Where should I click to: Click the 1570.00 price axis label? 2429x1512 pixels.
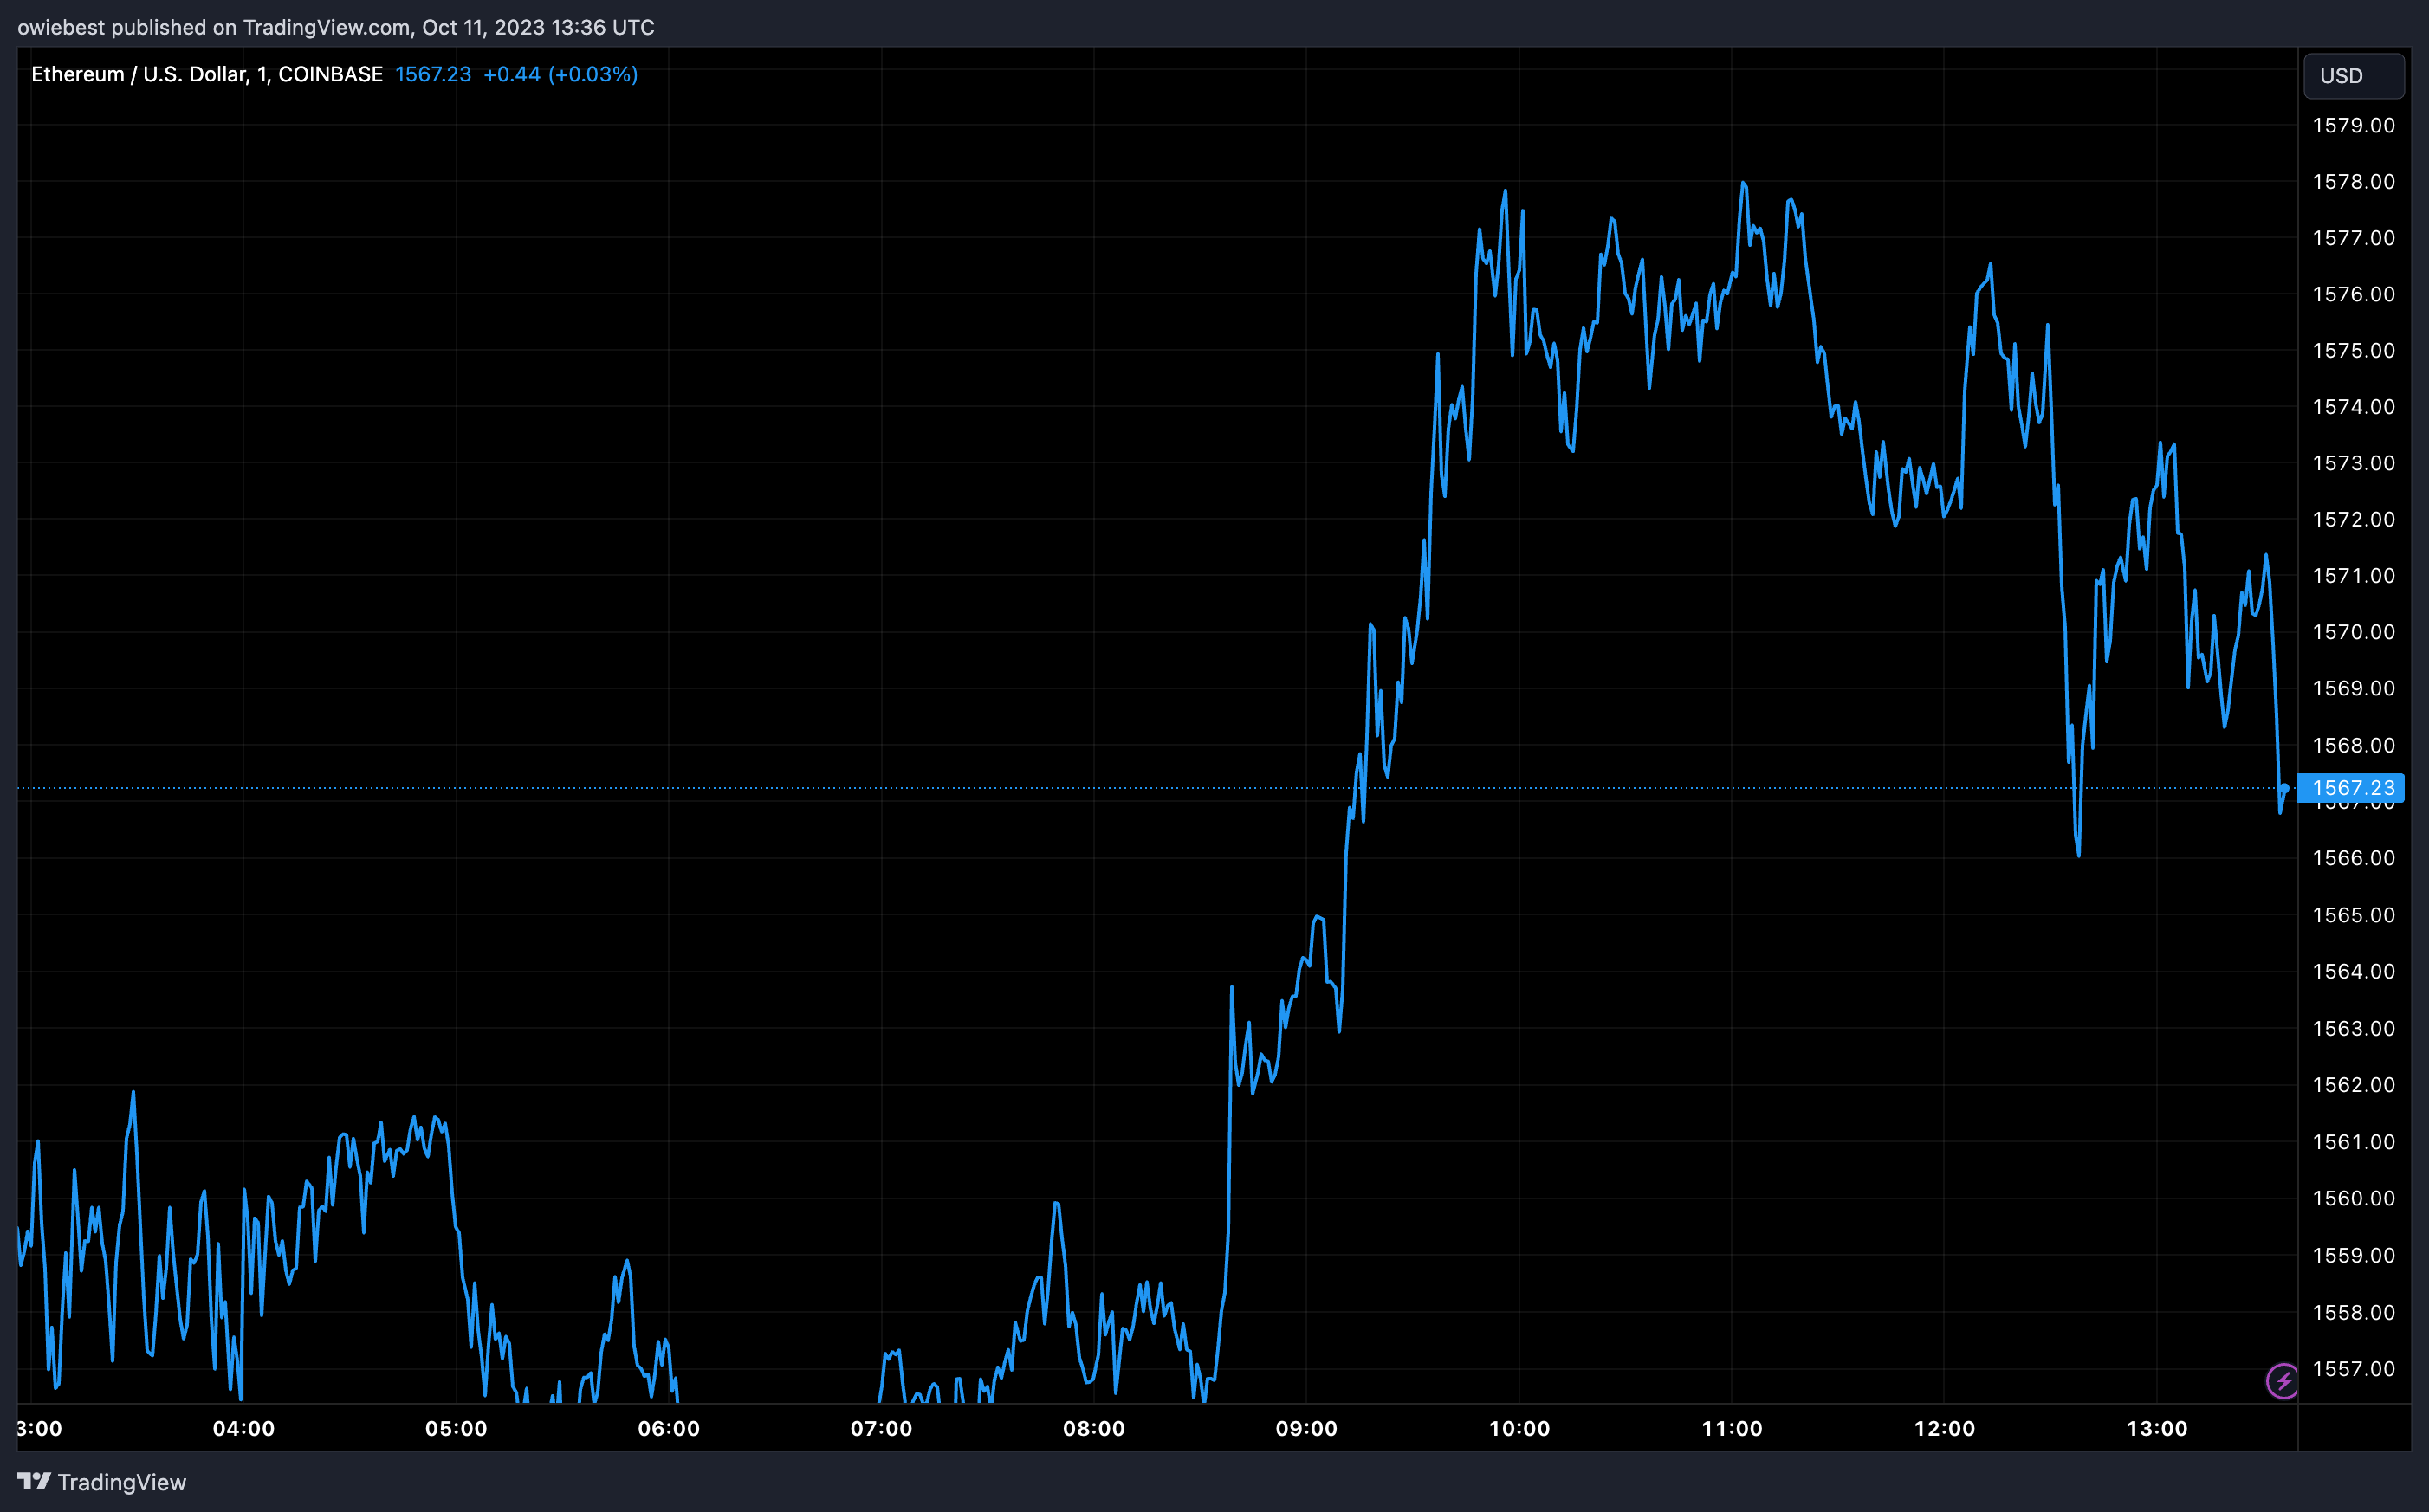tap(2353, 632)
